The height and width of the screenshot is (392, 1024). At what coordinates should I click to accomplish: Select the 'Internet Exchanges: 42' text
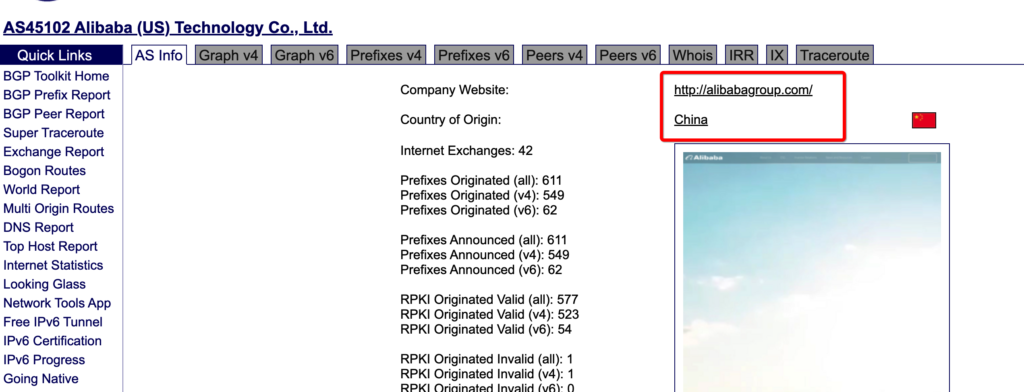(x=466, y=151)
